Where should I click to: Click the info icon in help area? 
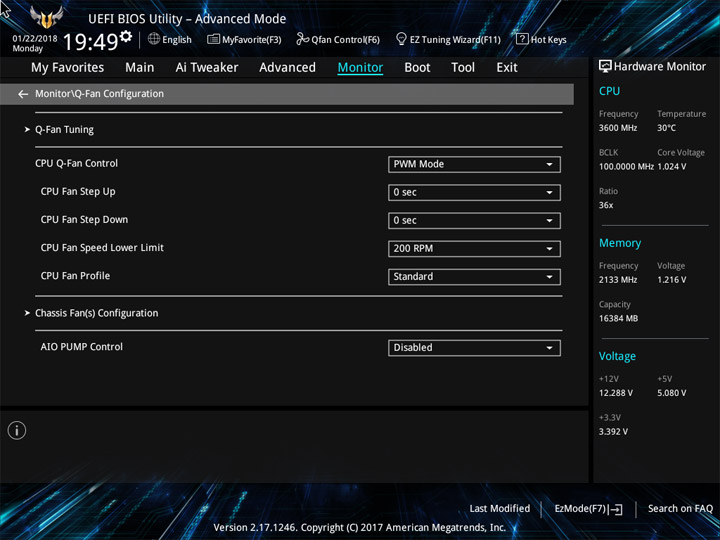click(17, 430)
